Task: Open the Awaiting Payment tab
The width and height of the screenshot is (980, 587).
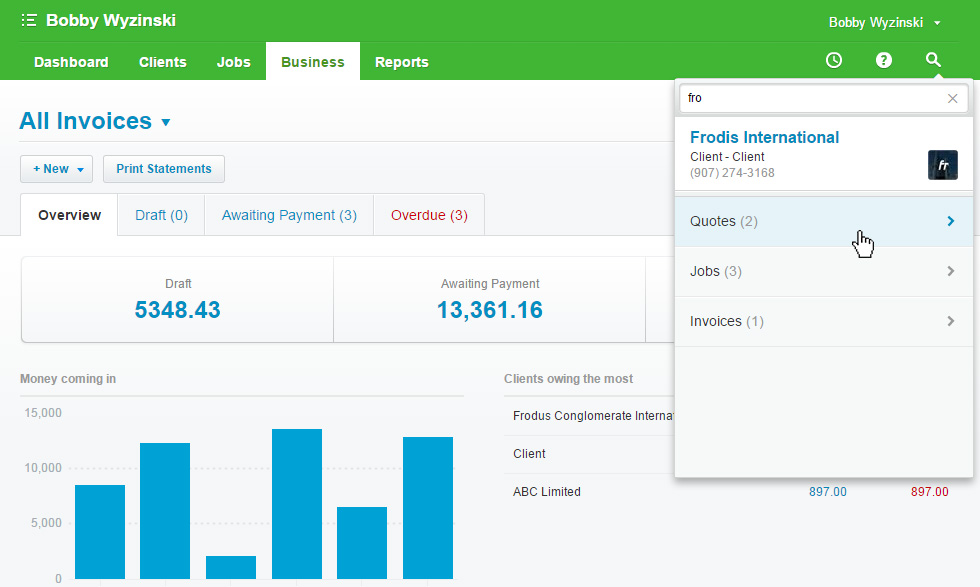Action: pos(288,214)
